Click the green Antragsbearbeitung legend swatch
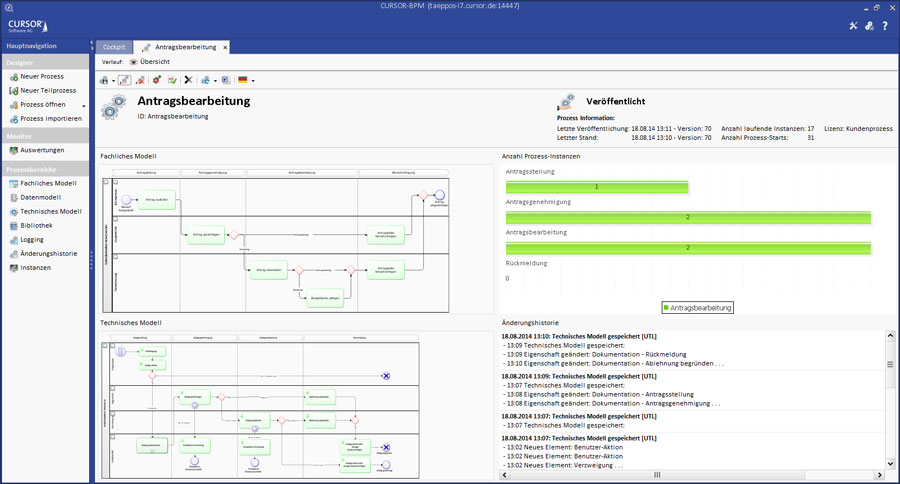This screenshot has width=900, height=484. 666,308
